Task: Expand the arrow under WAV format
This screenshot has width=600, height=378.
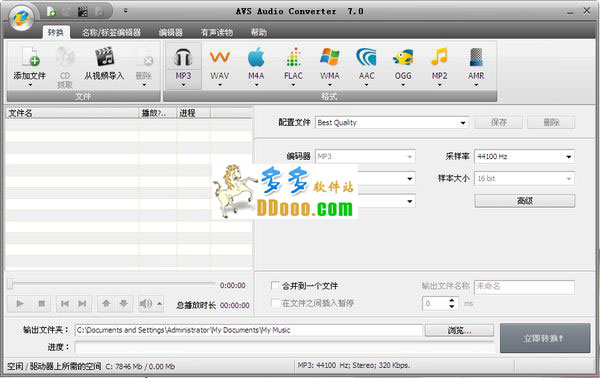Action: 220,85
